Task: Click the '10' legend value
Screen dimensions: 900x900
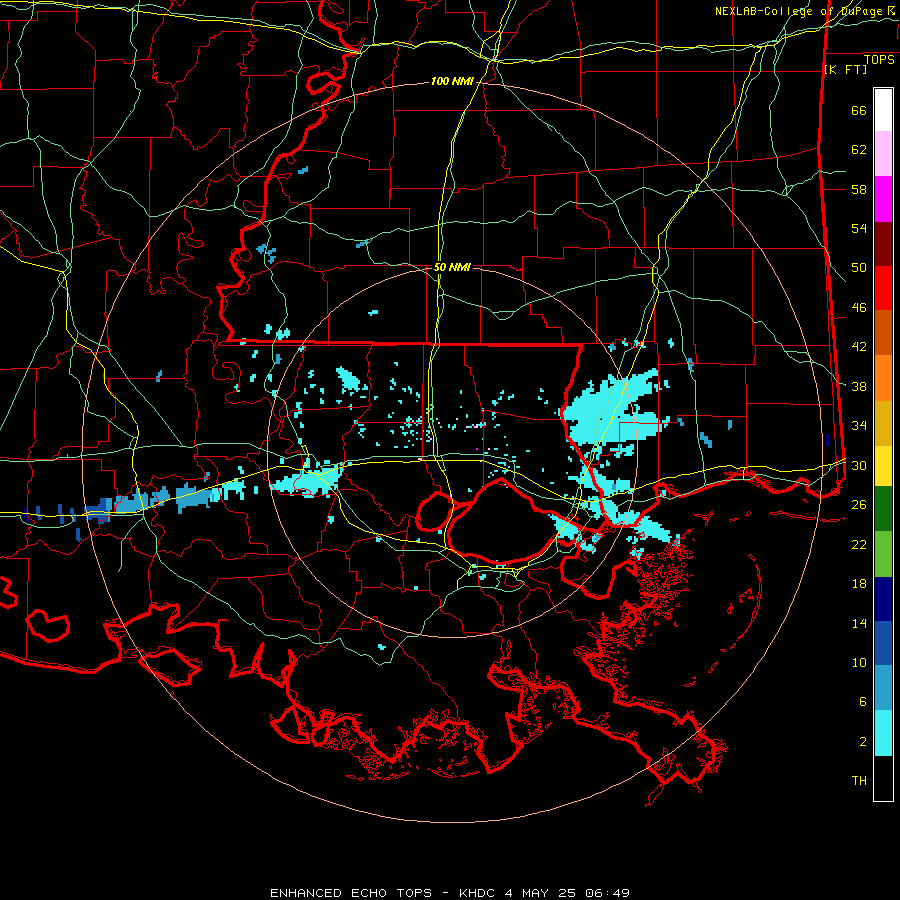Action: pyautogui.click(x=859, y=662)
